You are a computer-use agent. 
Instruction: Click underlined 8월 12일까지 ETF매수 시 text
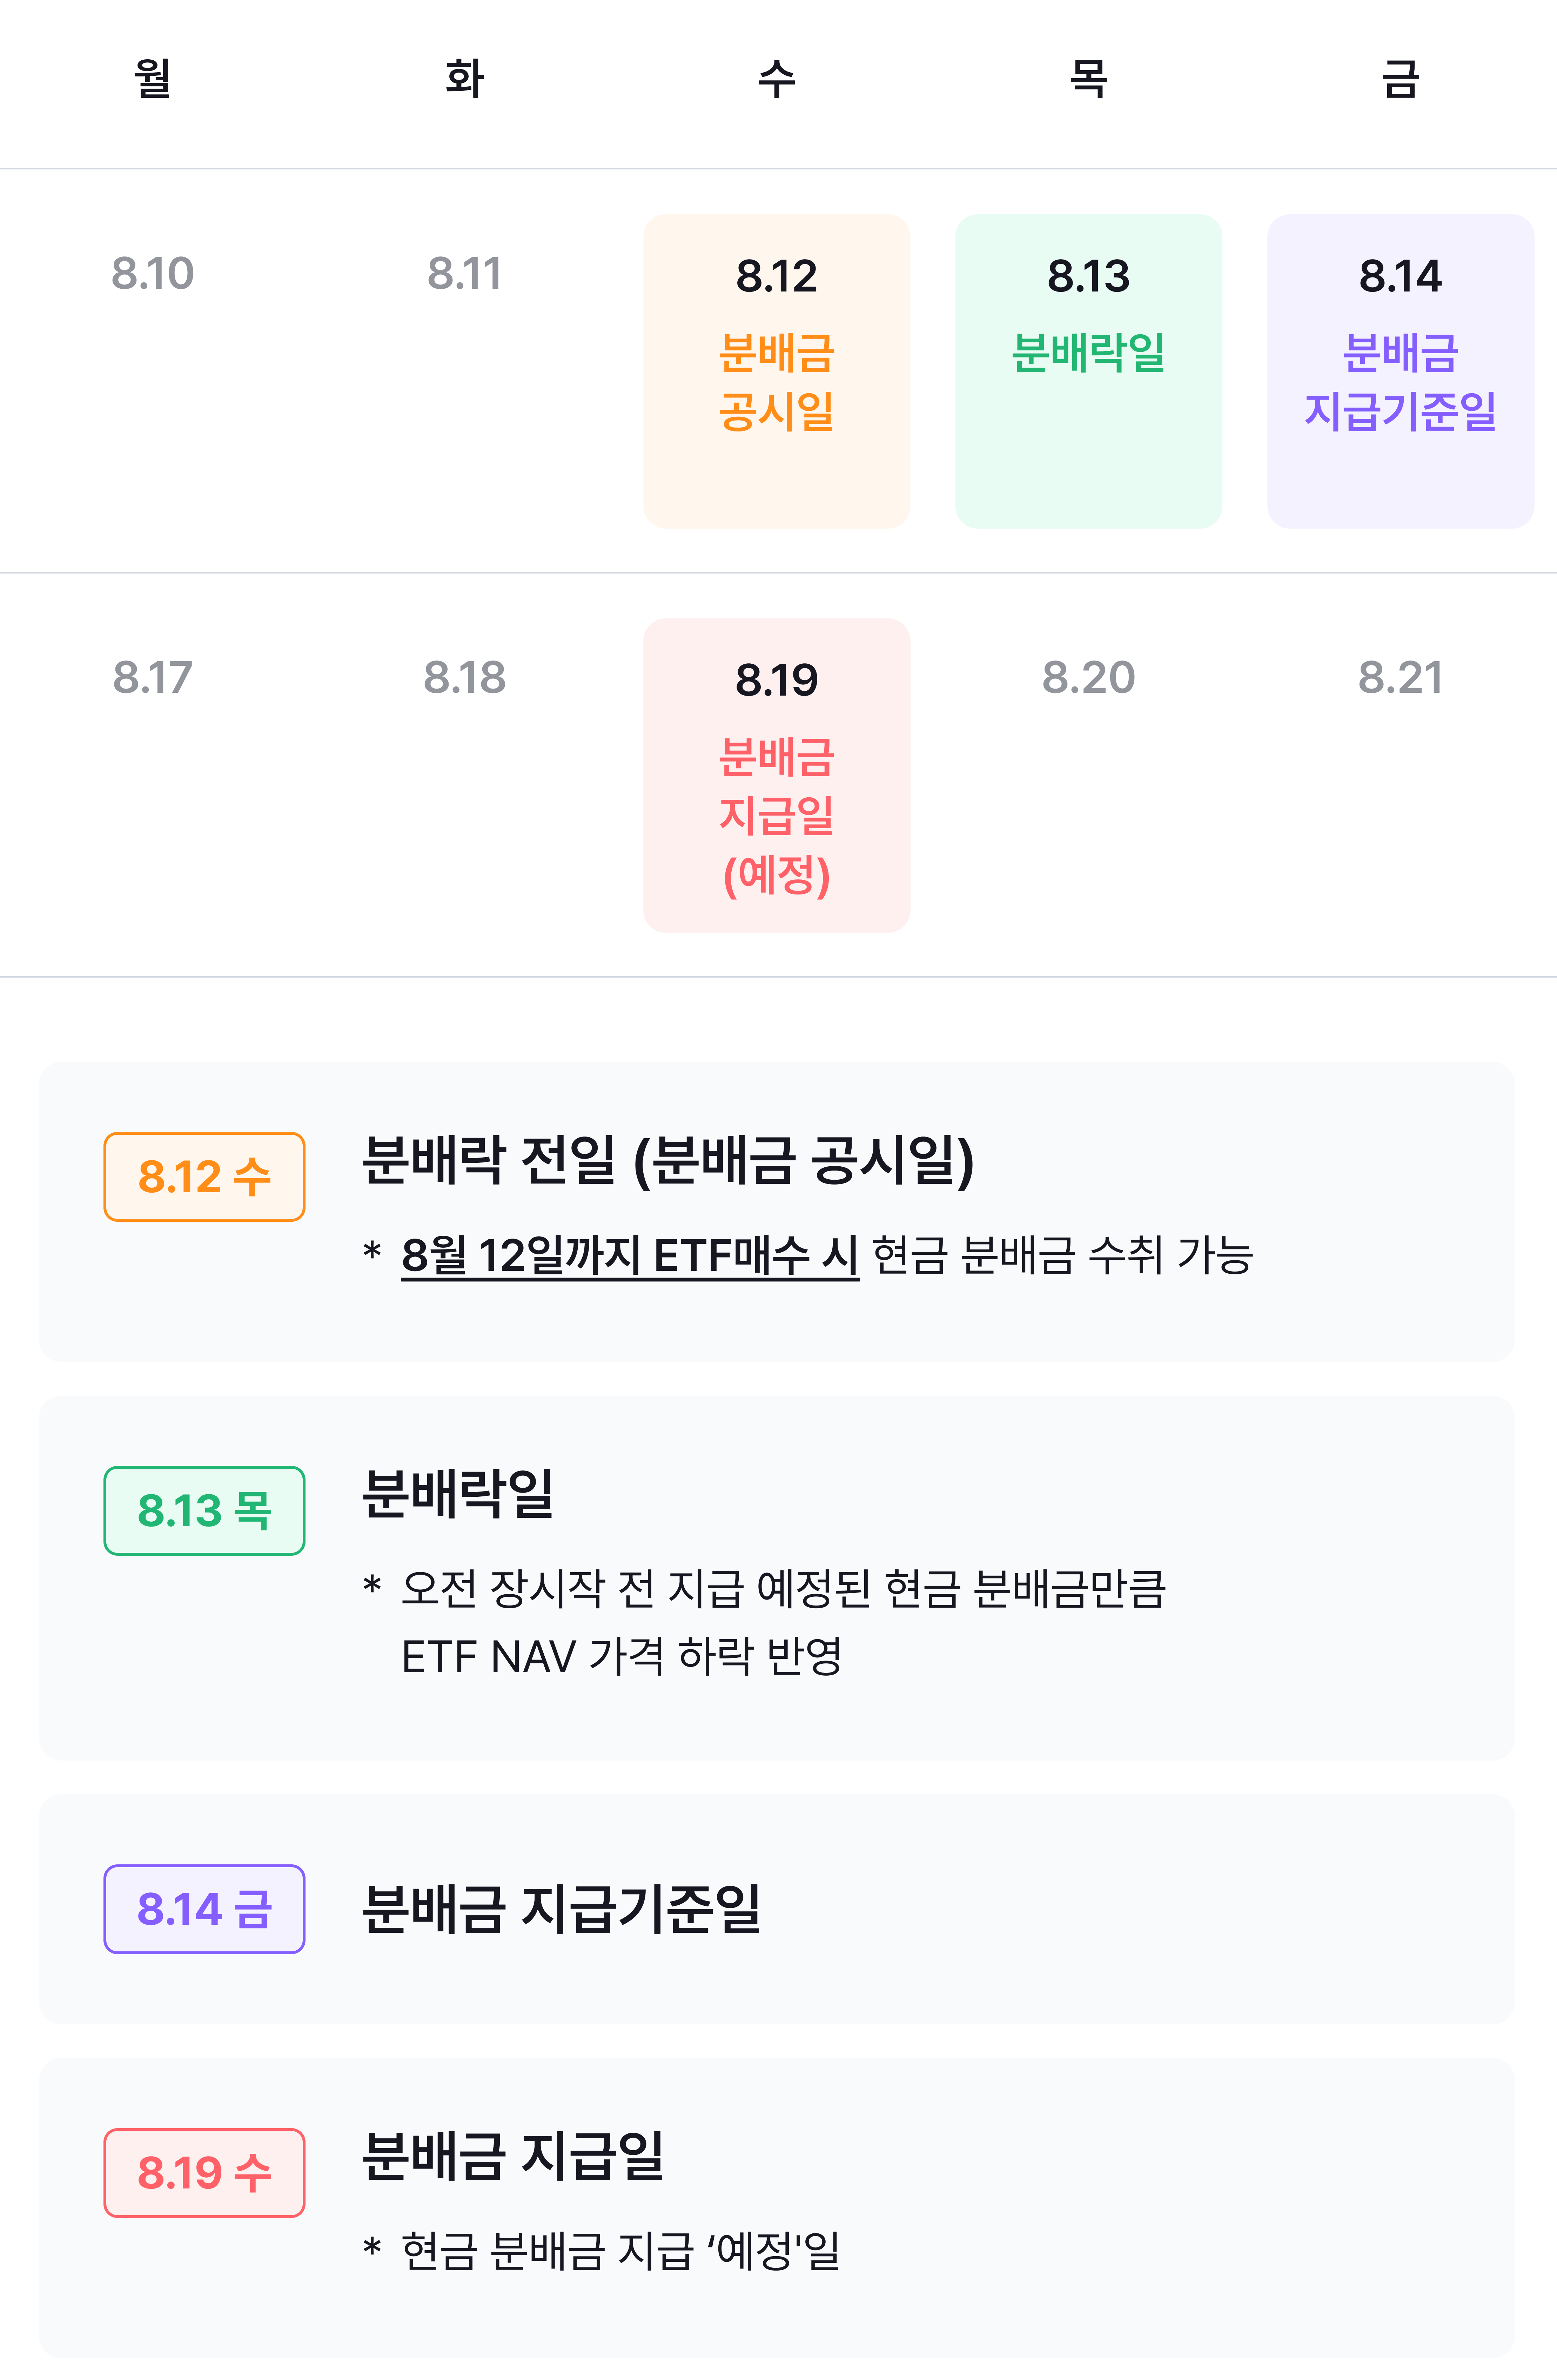tap(630, 1256)
